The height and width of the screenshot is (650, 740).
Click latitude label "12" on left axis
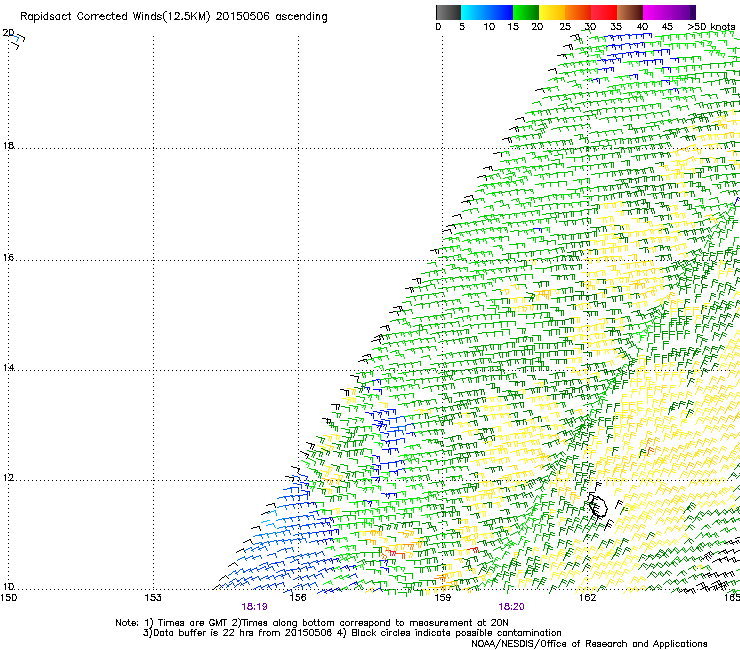click(8, 478)
